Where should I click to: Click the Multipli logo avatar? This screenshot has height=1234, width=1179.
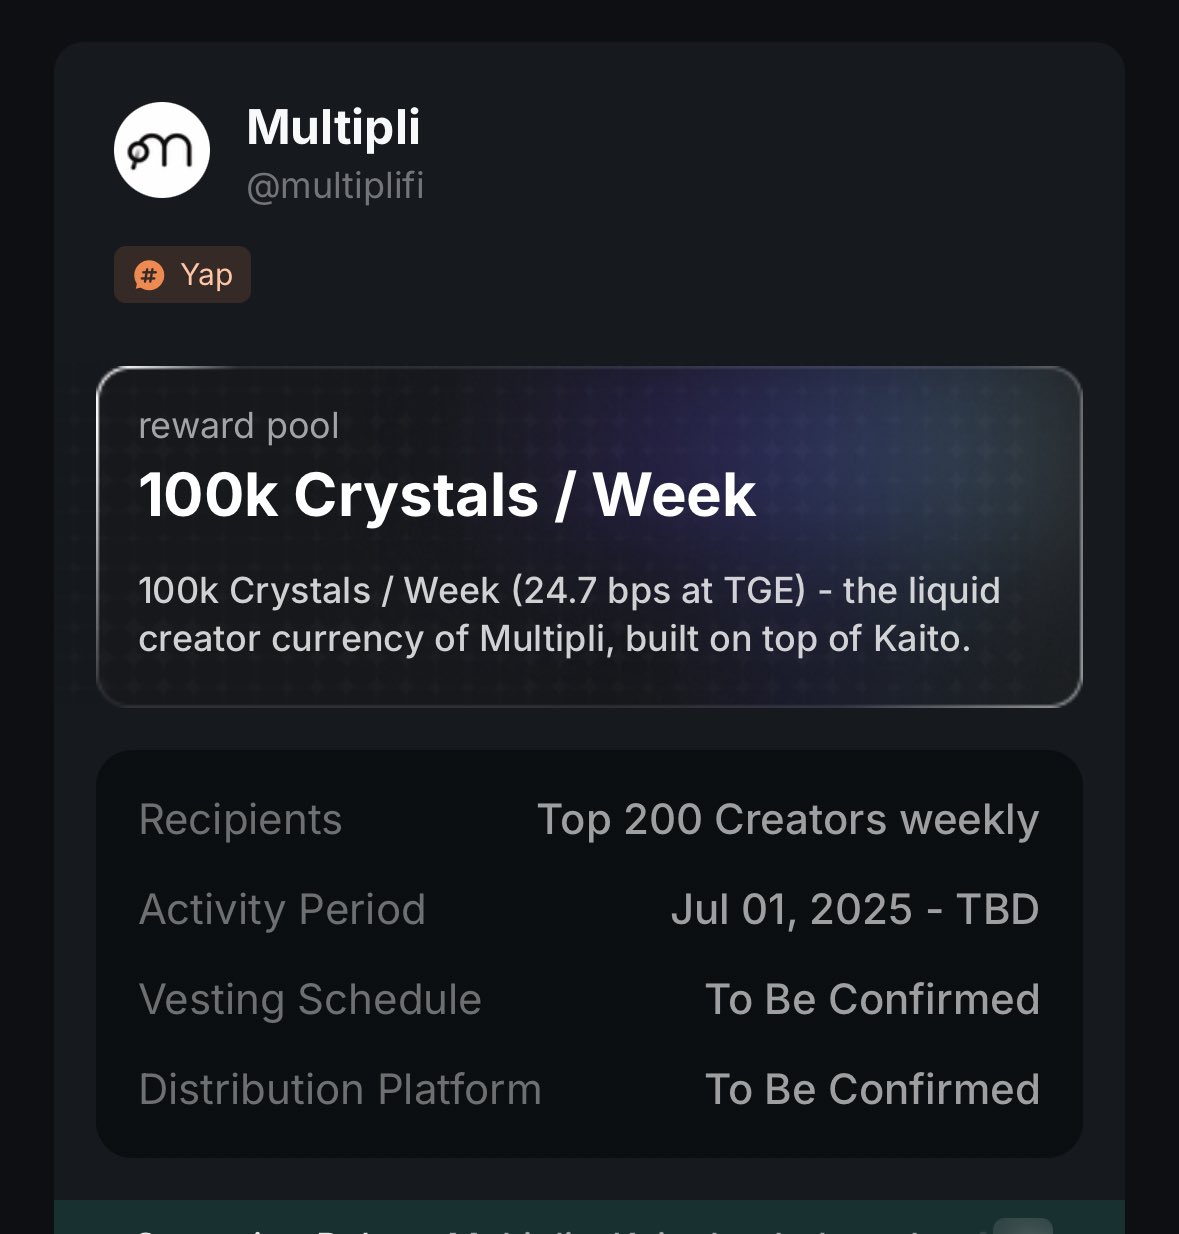[x=162, y=150]
